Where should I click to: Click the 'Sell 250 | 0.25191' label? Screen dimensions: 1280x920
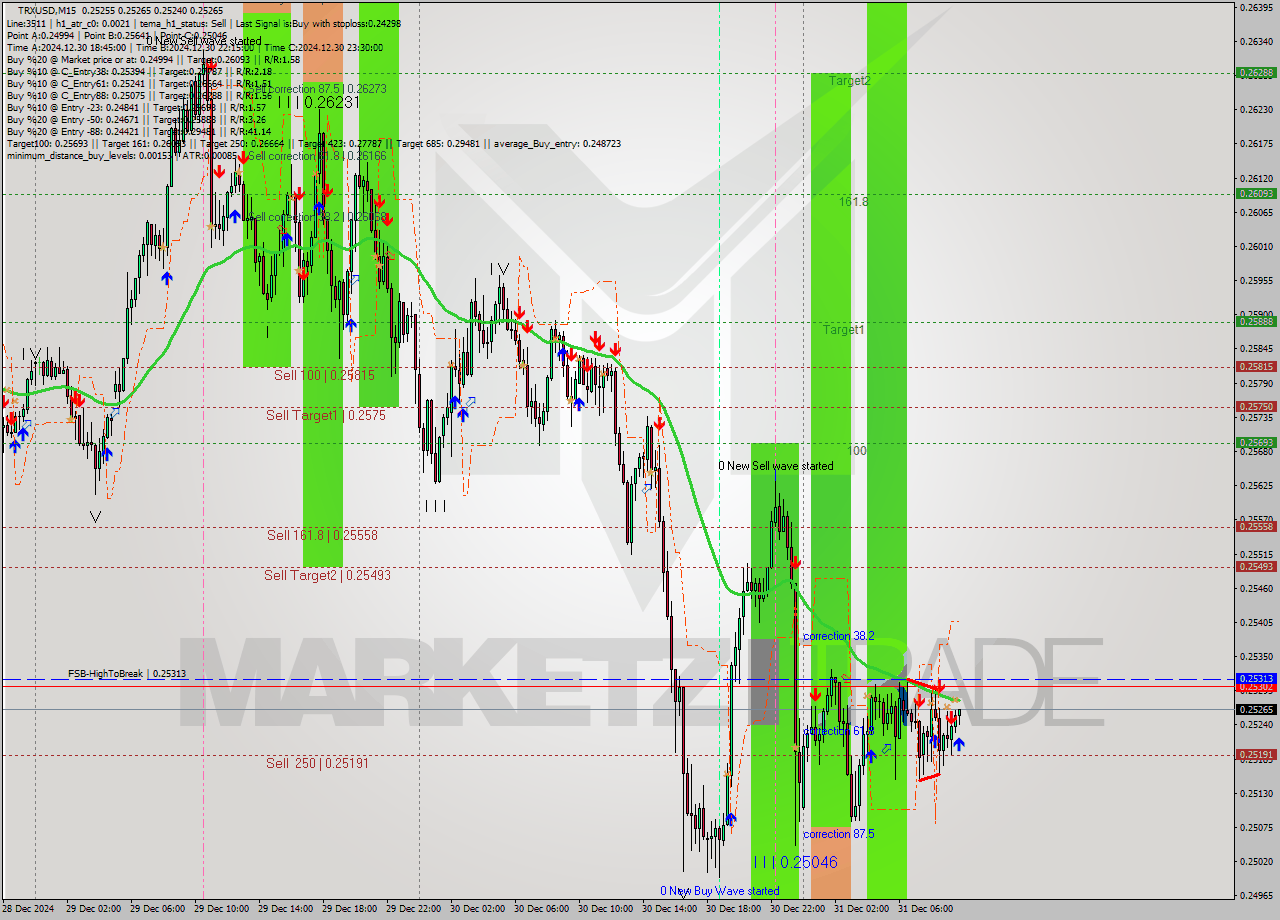(317, 763)
